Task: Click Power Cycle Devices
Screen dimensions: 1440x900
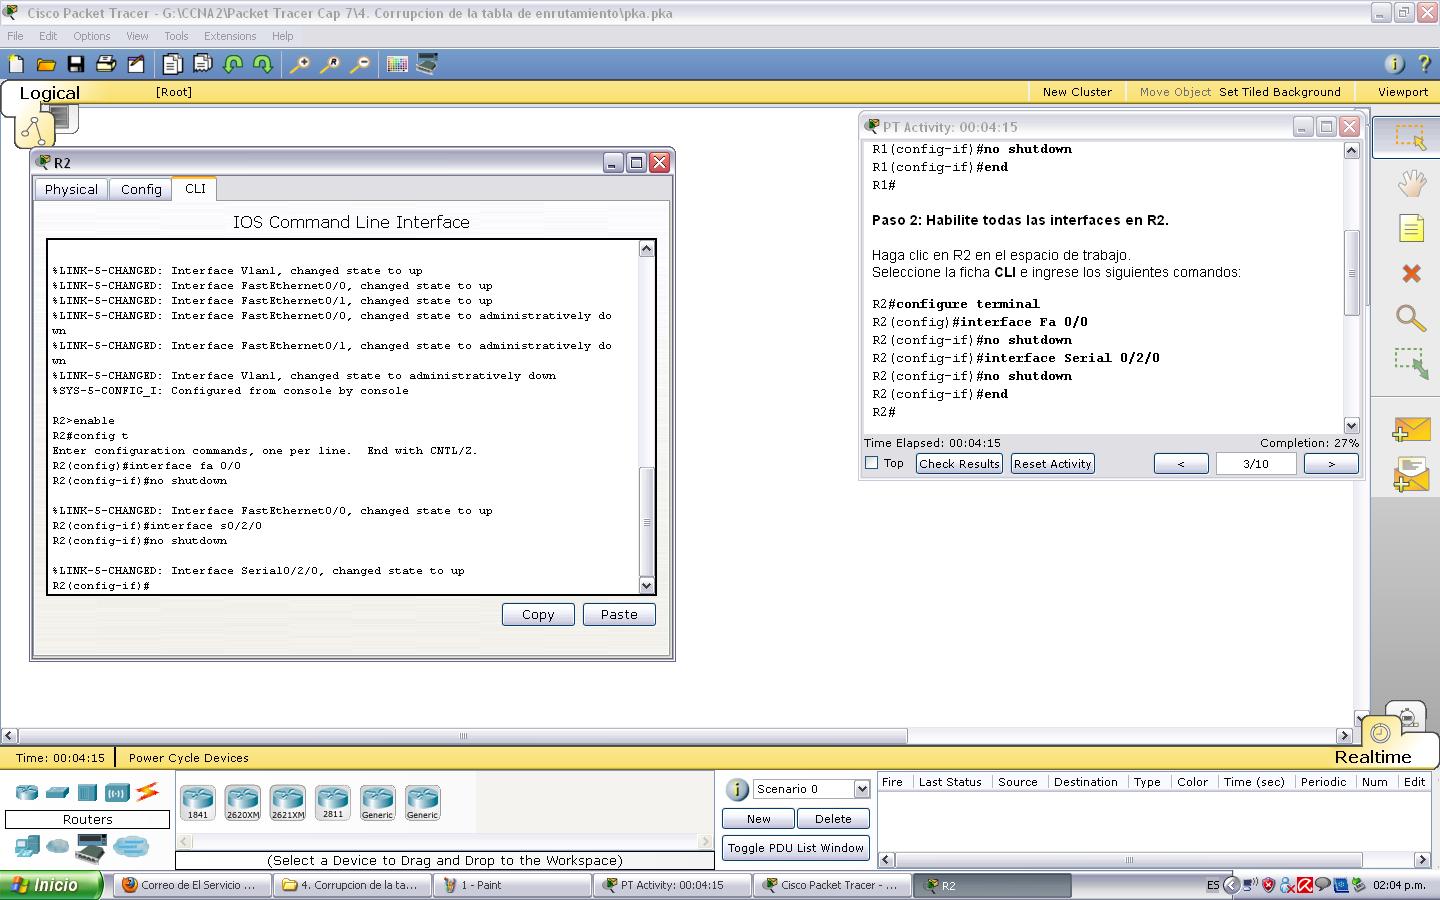Action: [x=188, y=758]
